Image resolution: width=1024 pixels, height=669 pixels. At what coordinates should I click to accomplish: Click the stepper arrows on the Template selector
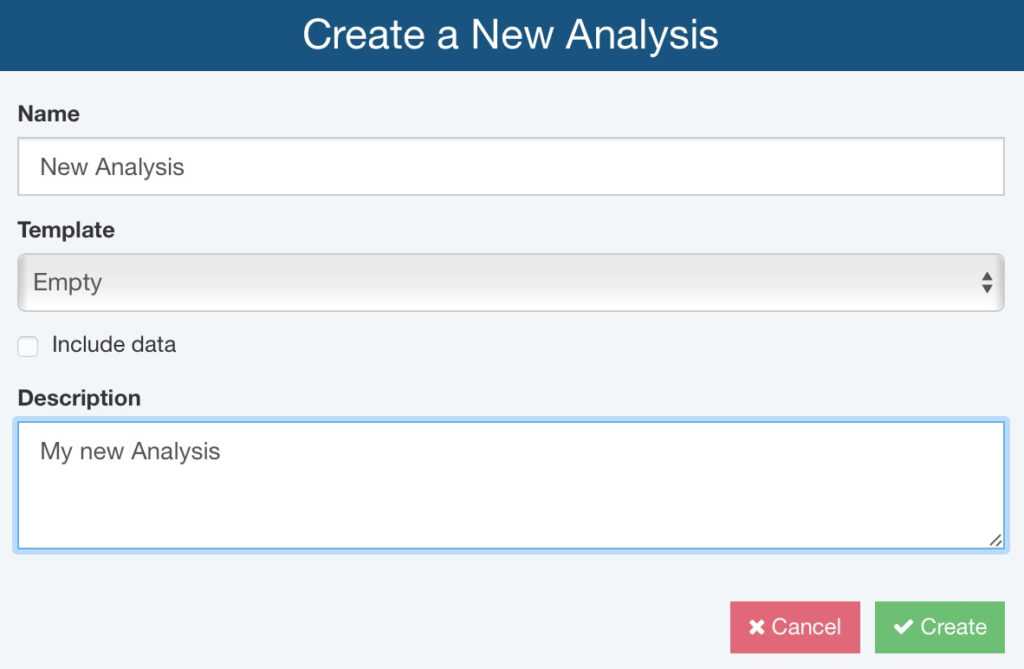[988, 282]
